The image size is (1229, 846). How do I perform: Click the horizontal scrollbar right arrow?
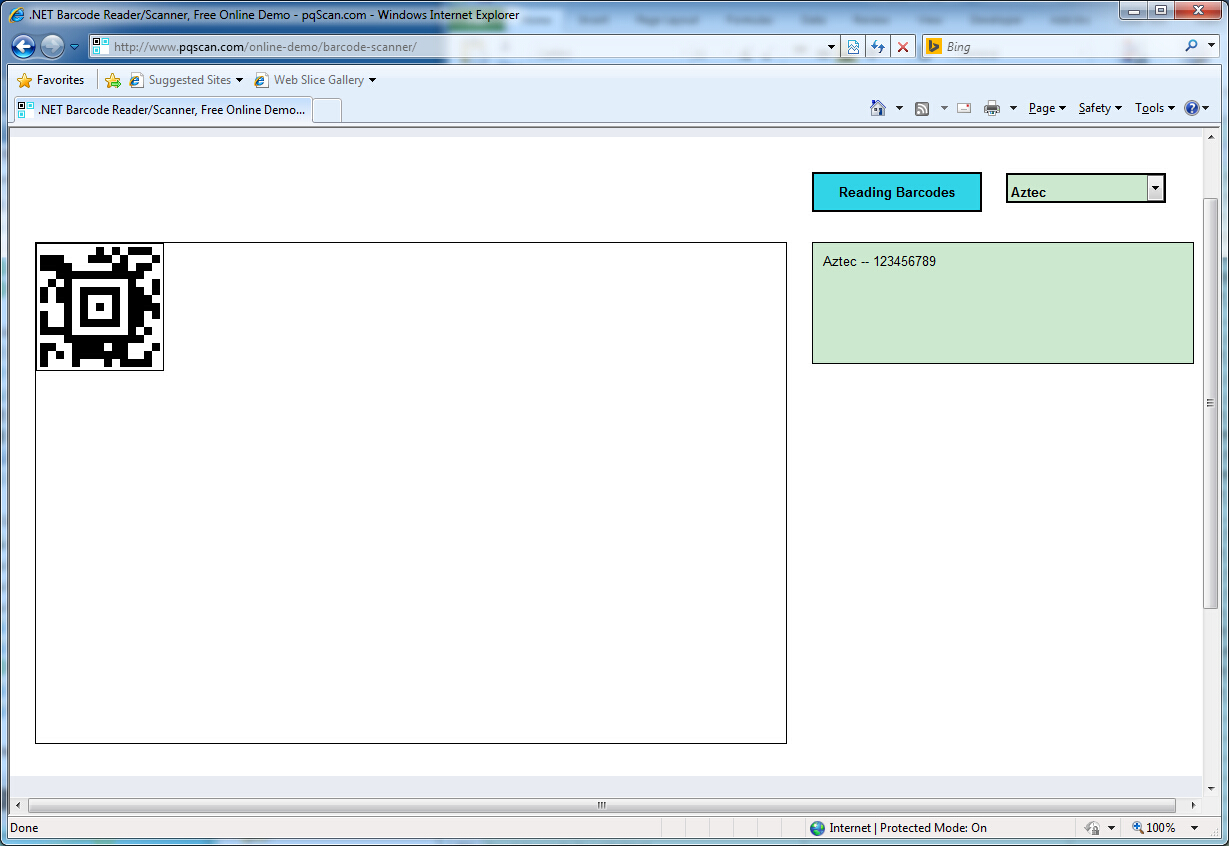click(1193, 805)
